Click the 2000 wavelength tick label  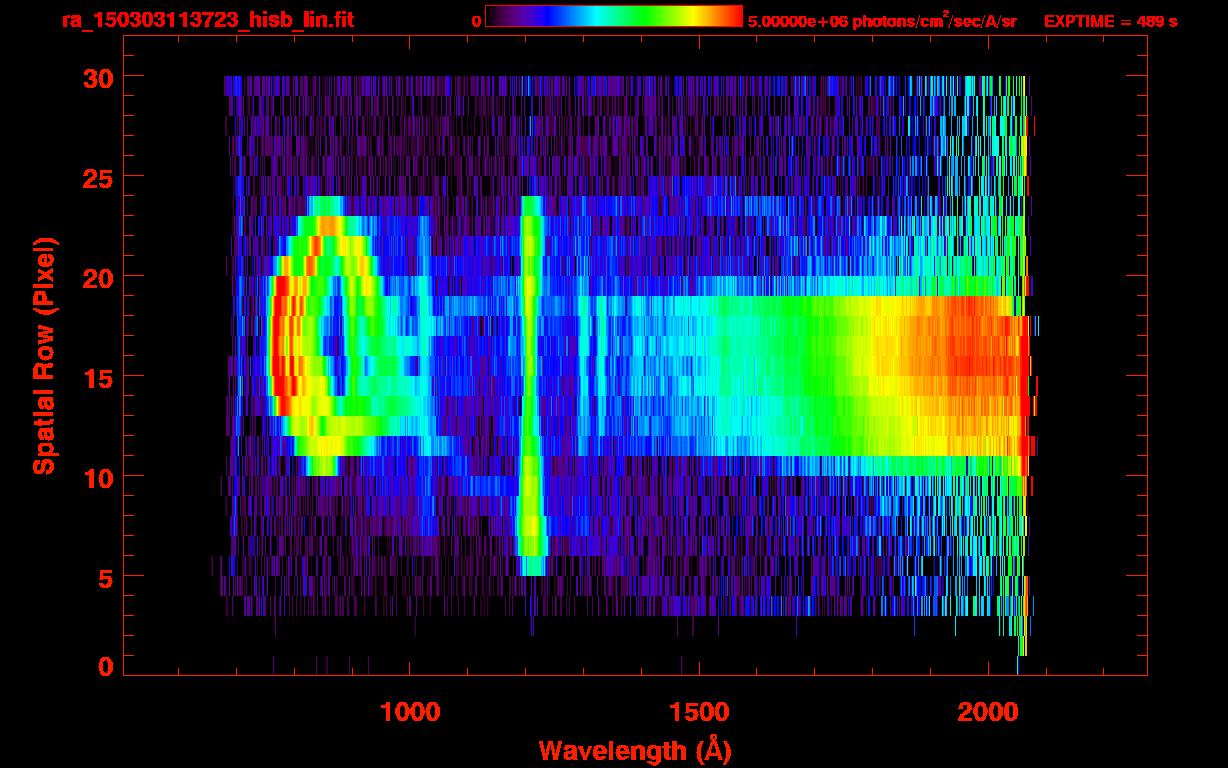point(987,712)
